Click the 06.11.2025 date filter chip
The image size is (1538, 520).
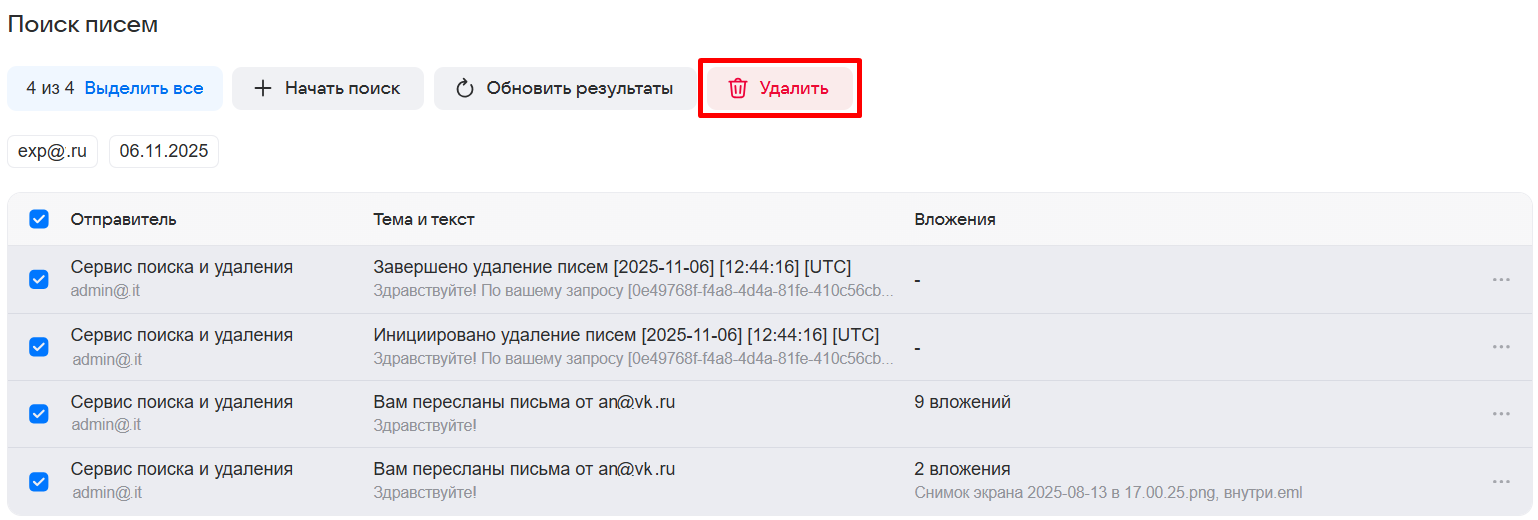pyautogui.click(x=164, y=152)
